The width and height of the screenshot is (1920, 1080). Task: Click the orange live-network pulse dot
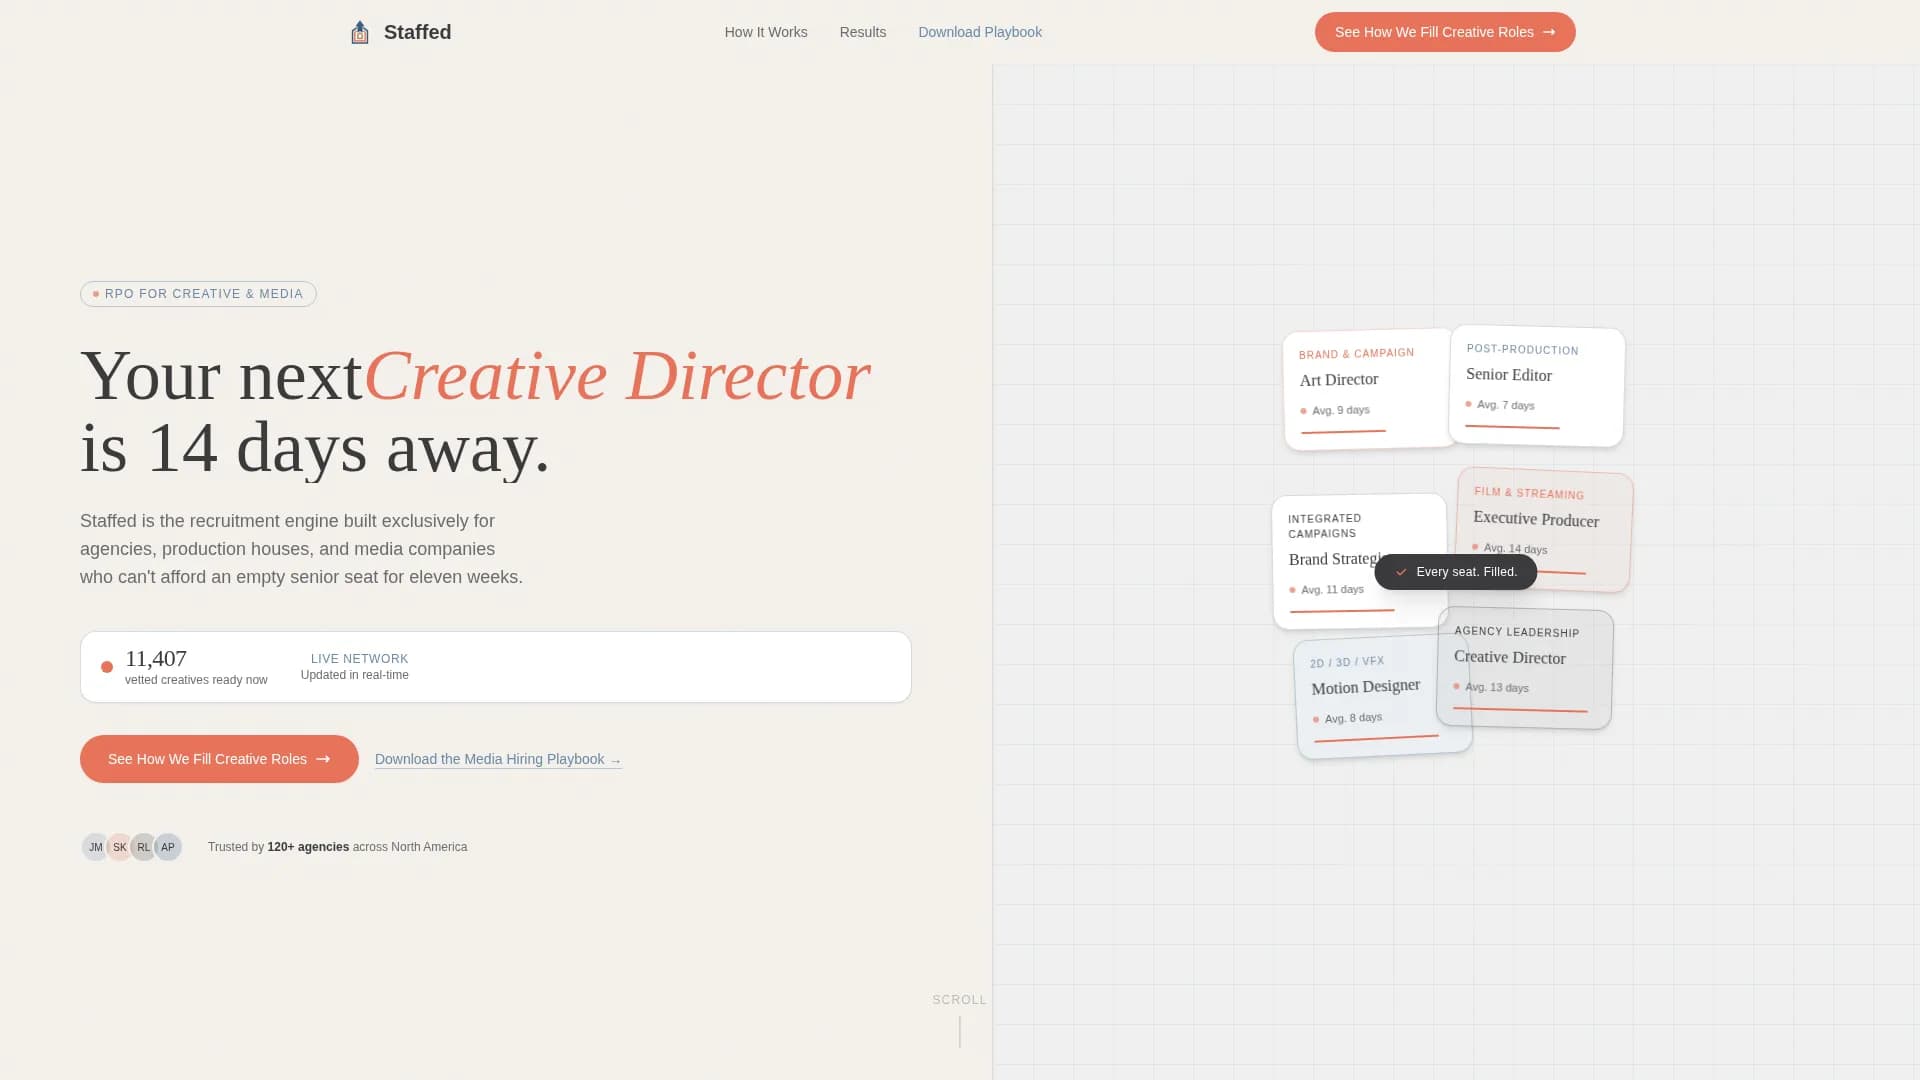click(106, 666)
